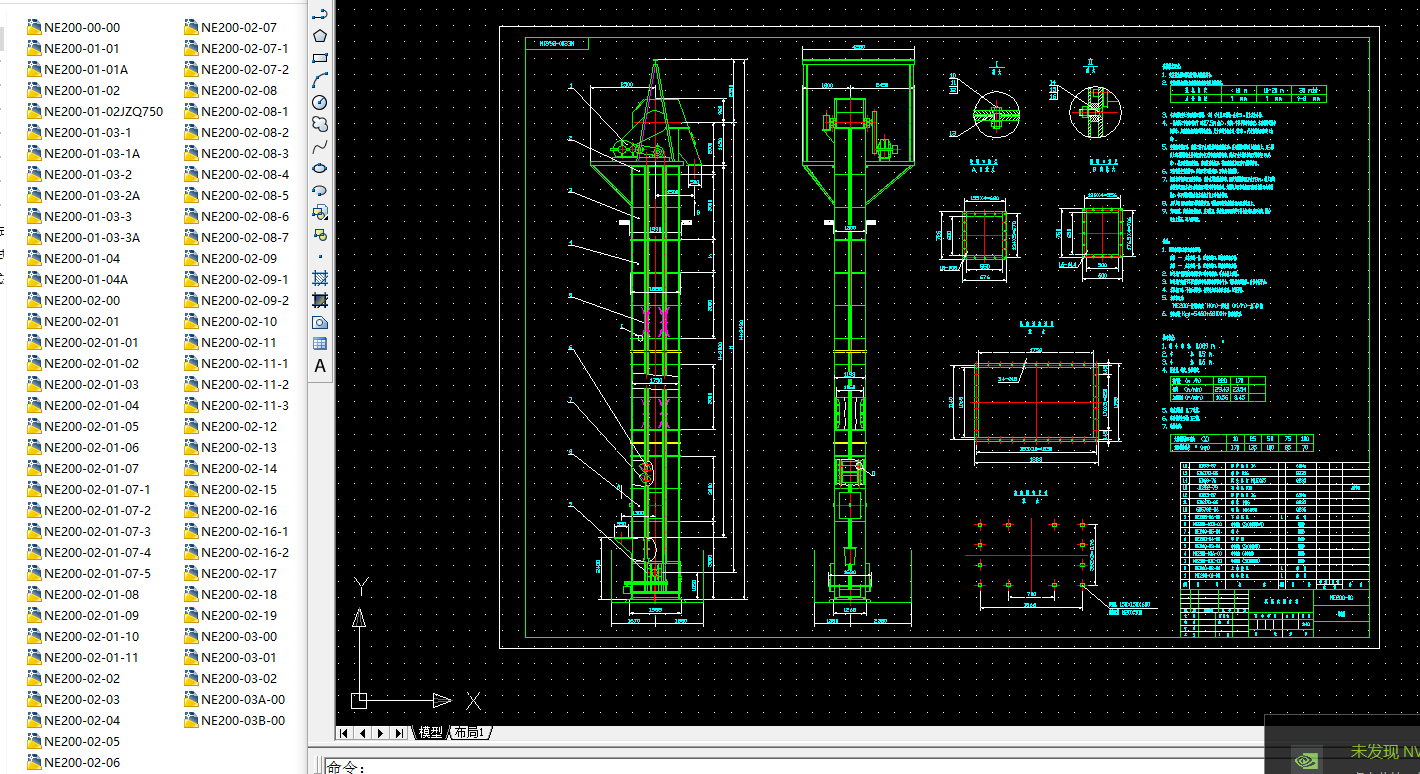Viewport: 1420px width, 774px height.
Task: Pick the Revision Cloud tool
Action: [320, 124]
